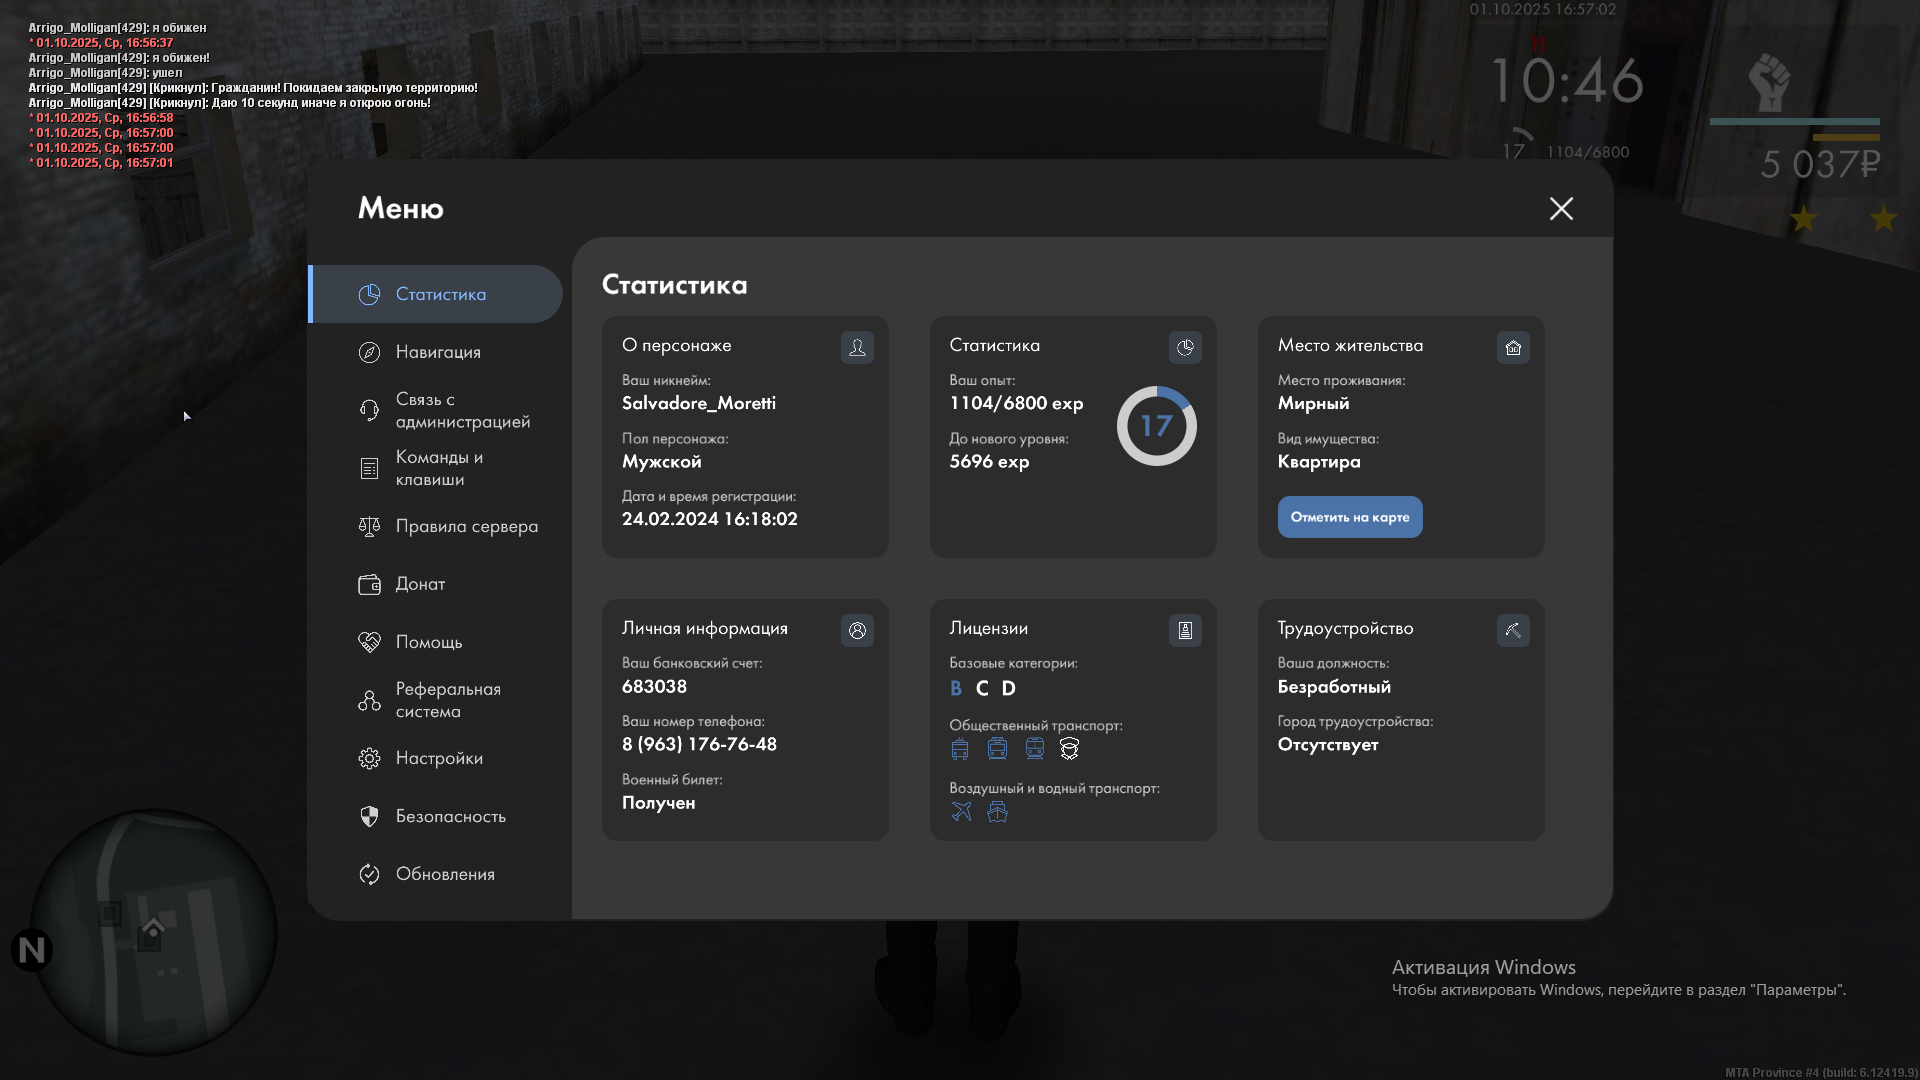Click the level 17 experience progress ring

[x=1156, y=426]
